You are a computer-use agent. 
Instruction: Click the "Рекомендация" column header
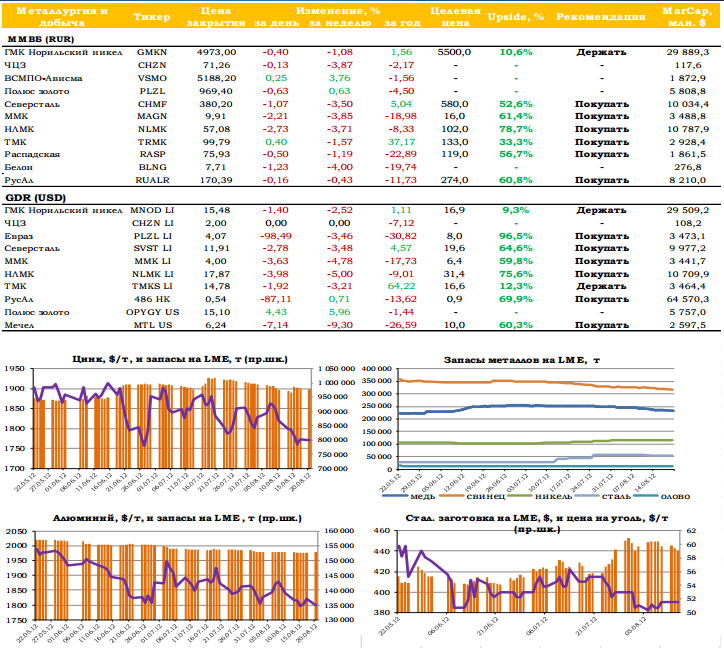(x=601, y=17)
